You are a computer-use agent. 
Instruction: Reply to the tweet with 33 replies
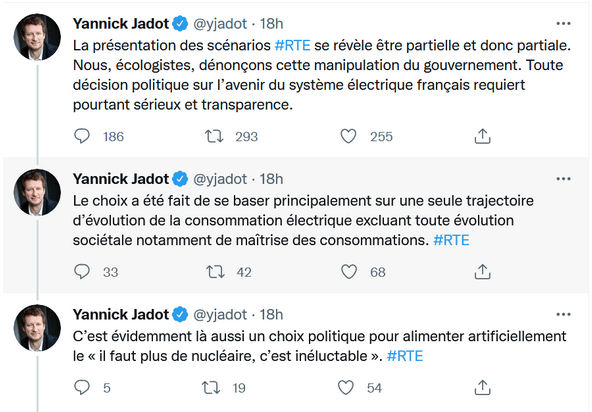pos(82,272)
